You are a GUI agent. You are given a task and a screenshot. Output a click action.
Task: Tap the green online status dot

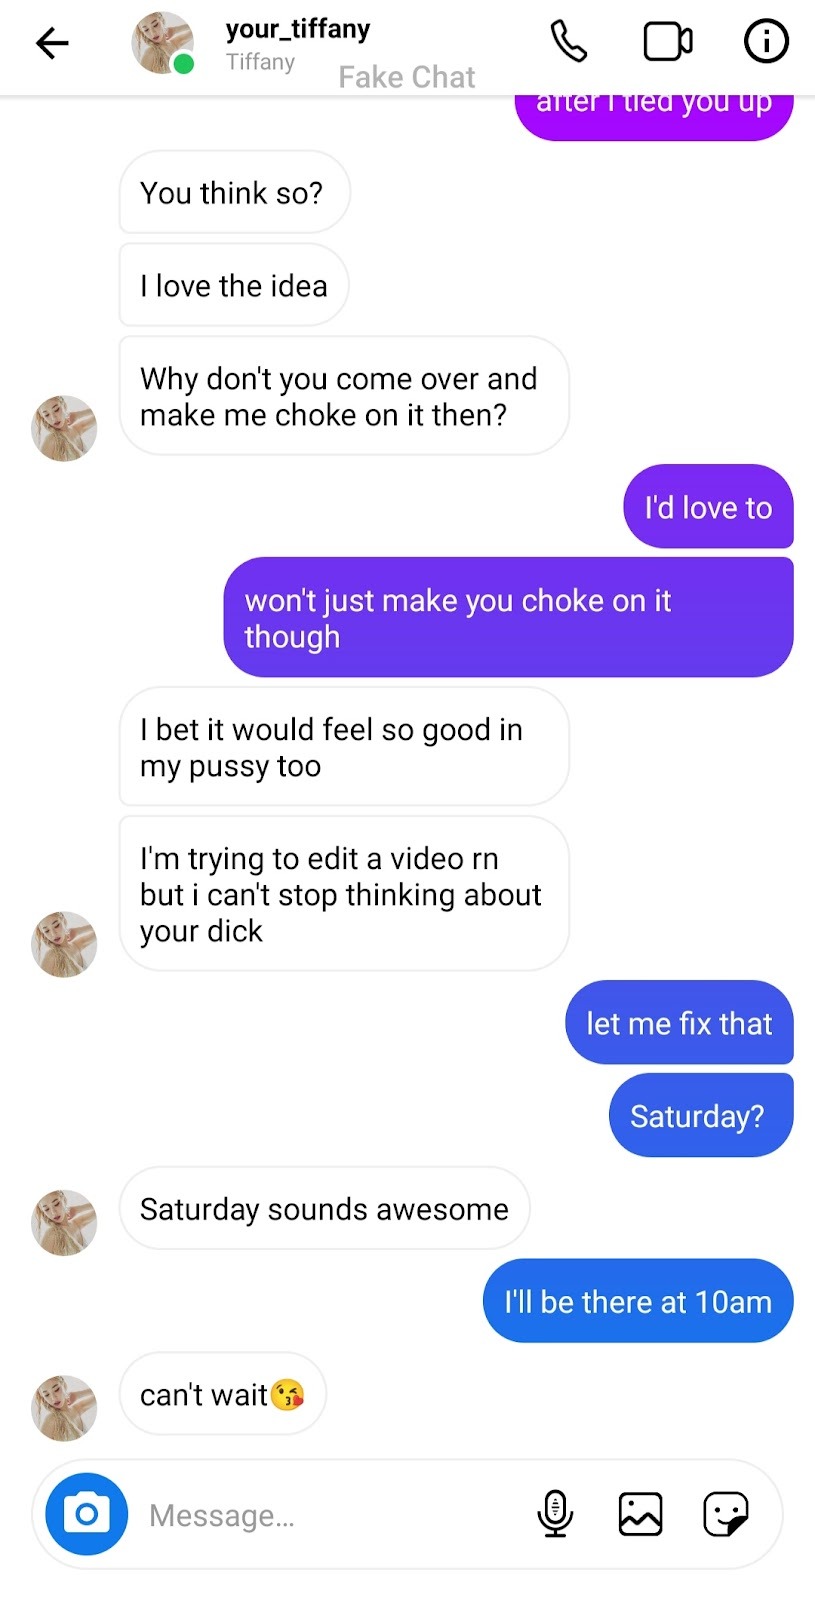click(183, 65)
